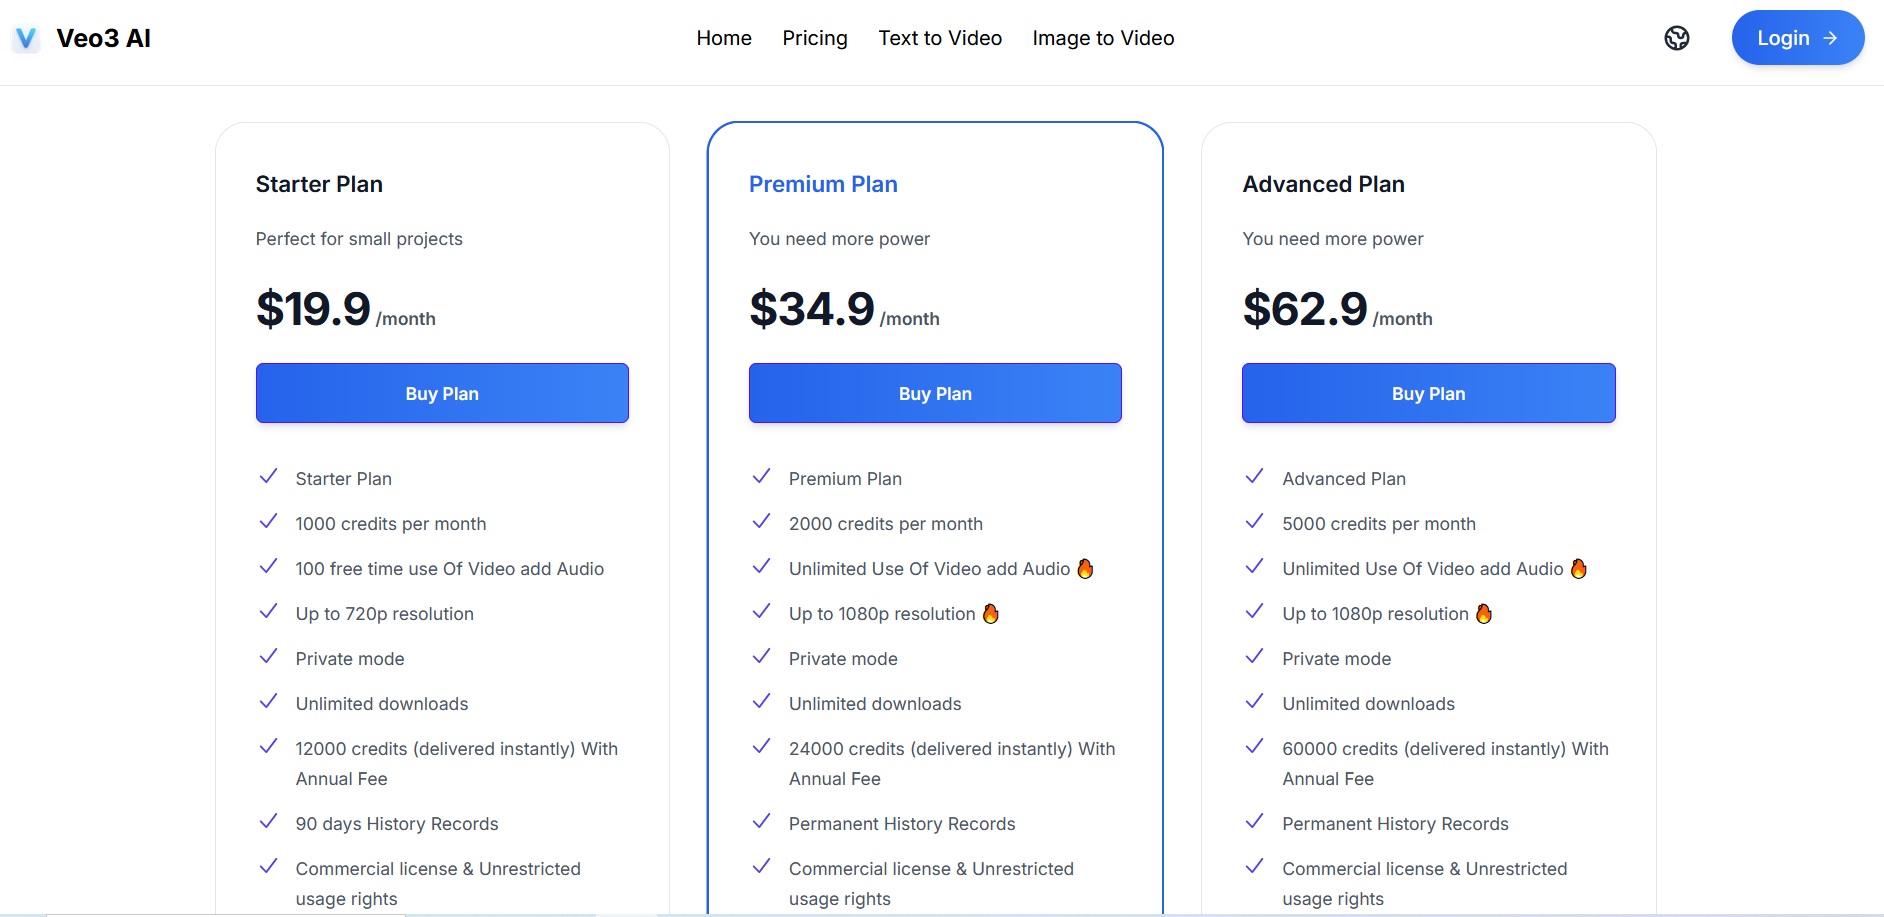
Task: Click the Veo3 AI logo icon
Action: point(26,39)
